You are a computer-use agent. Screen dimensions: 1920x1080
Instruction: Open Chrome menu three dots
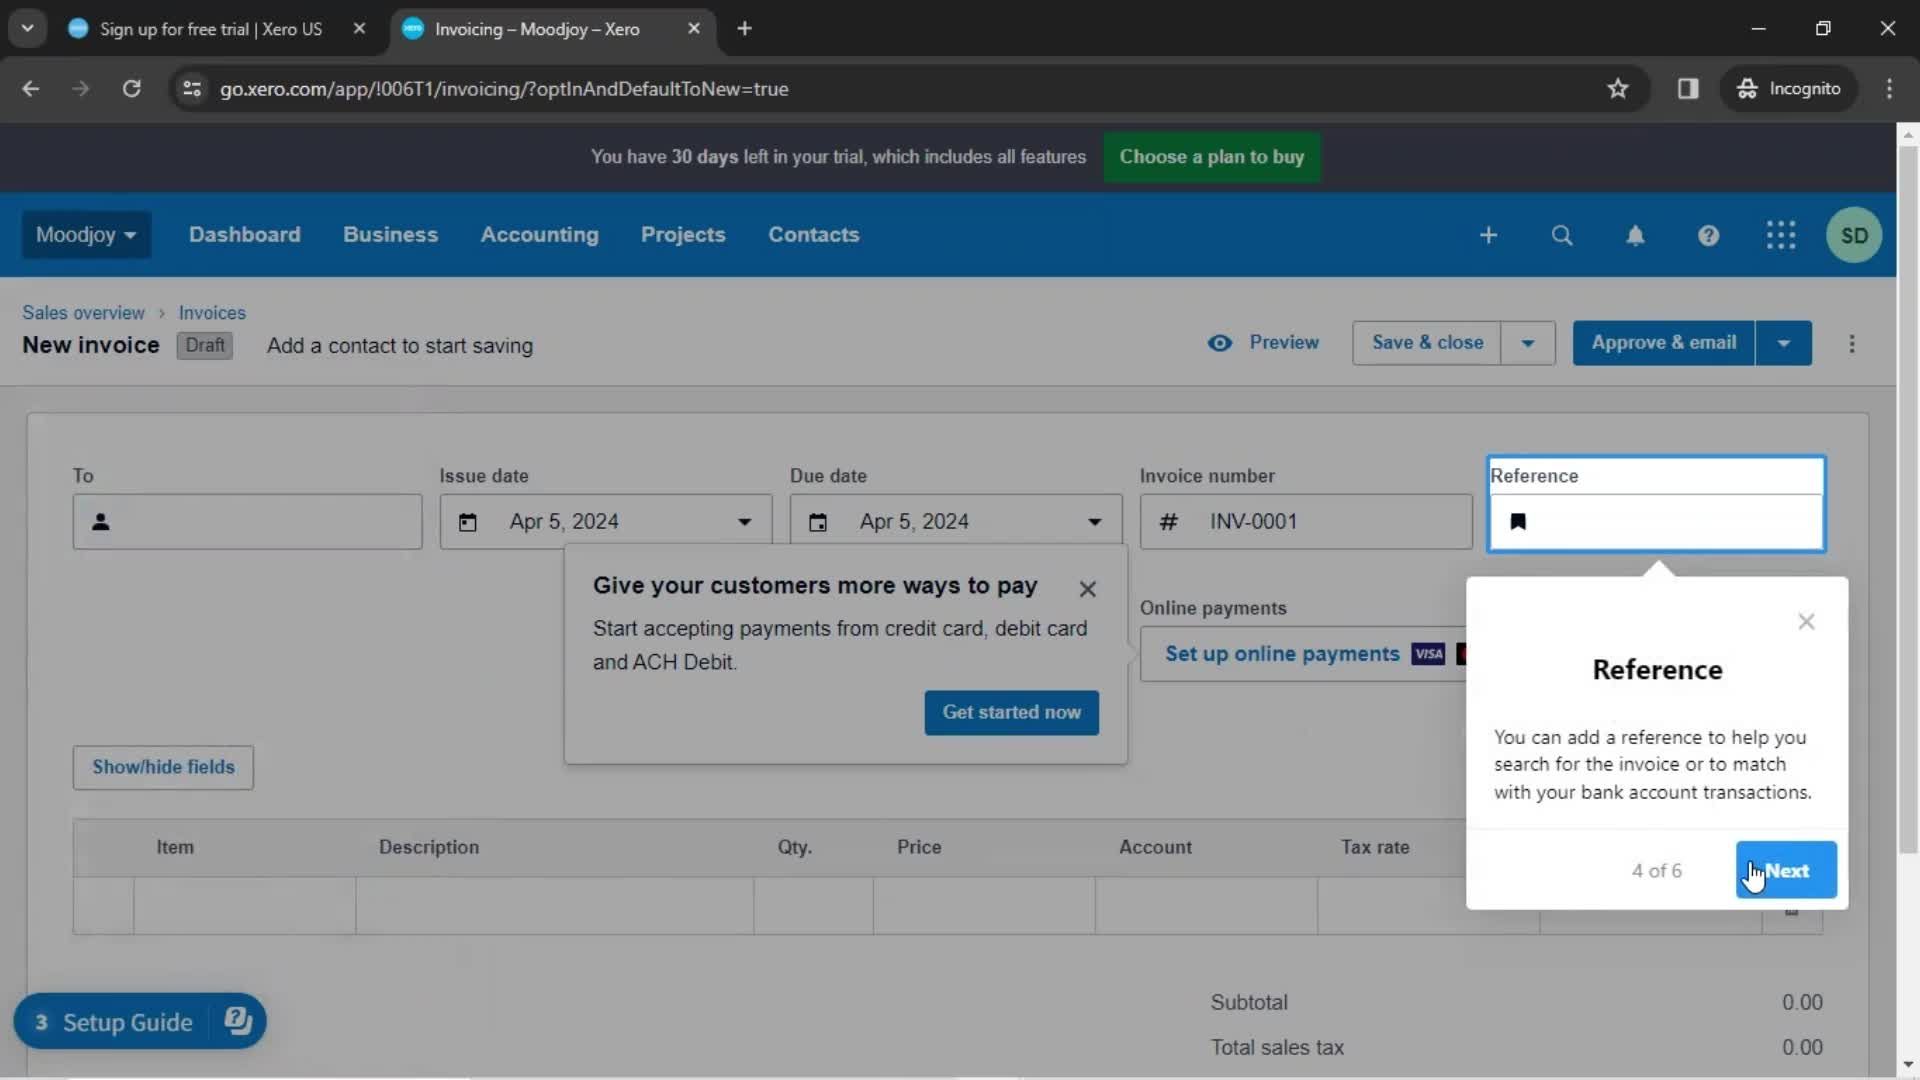tap(1889, 89)
